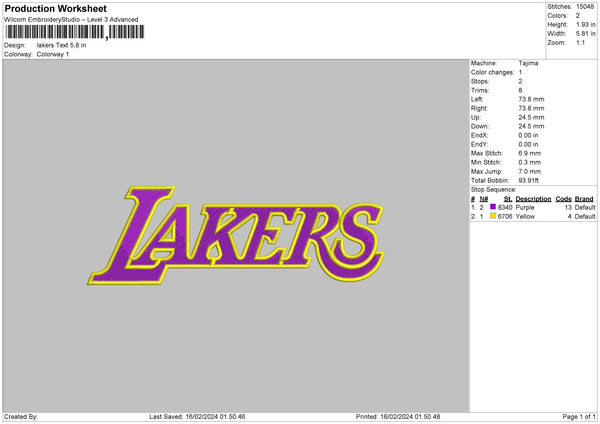The image size is (600, 424).
Task: Click the 'Purple' description in stop sequence
Action: [x=525, y=207]
